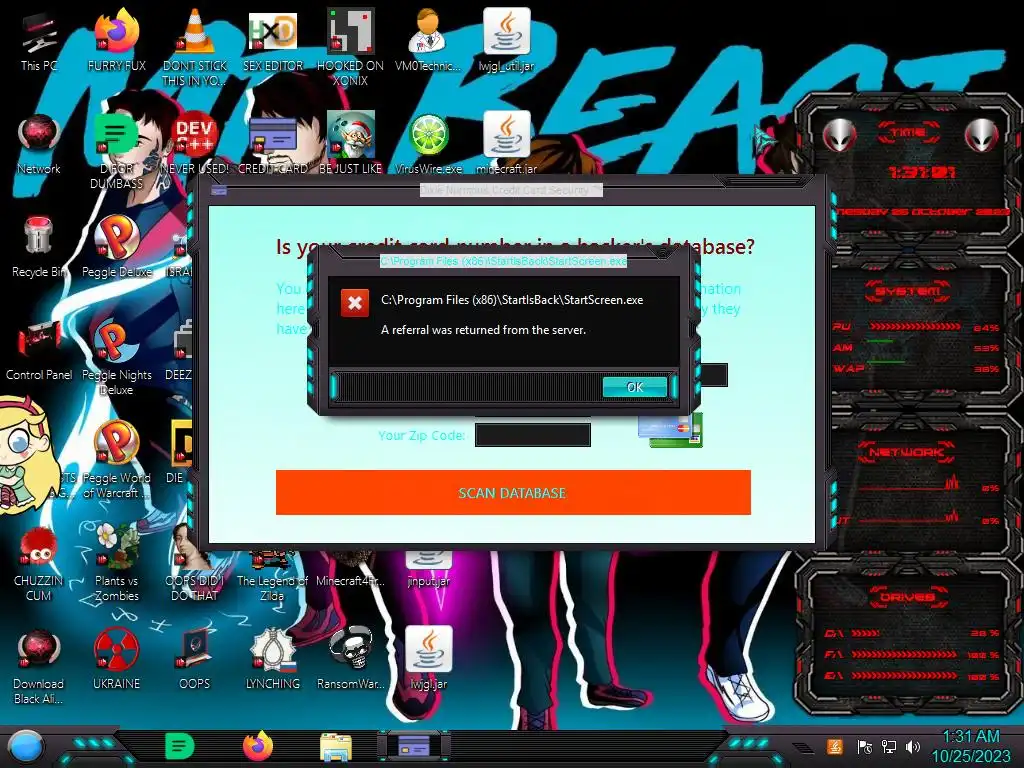1024x768 pixels.
Task: Click the orange SCAN DATABASE button
Action: coord(513,492)
